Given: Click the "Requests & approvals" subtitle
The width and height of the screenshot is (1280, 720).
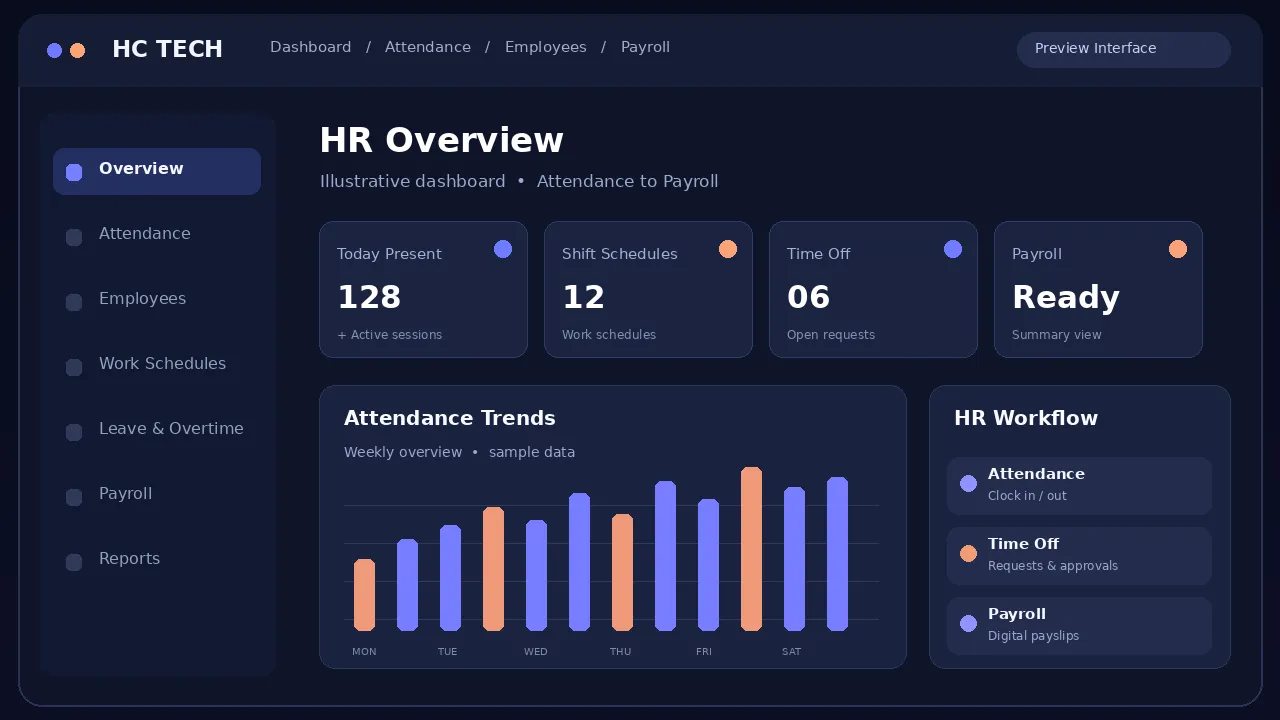Looking at the screenshot, I should pyautogui.click(x=1053, y=566).
